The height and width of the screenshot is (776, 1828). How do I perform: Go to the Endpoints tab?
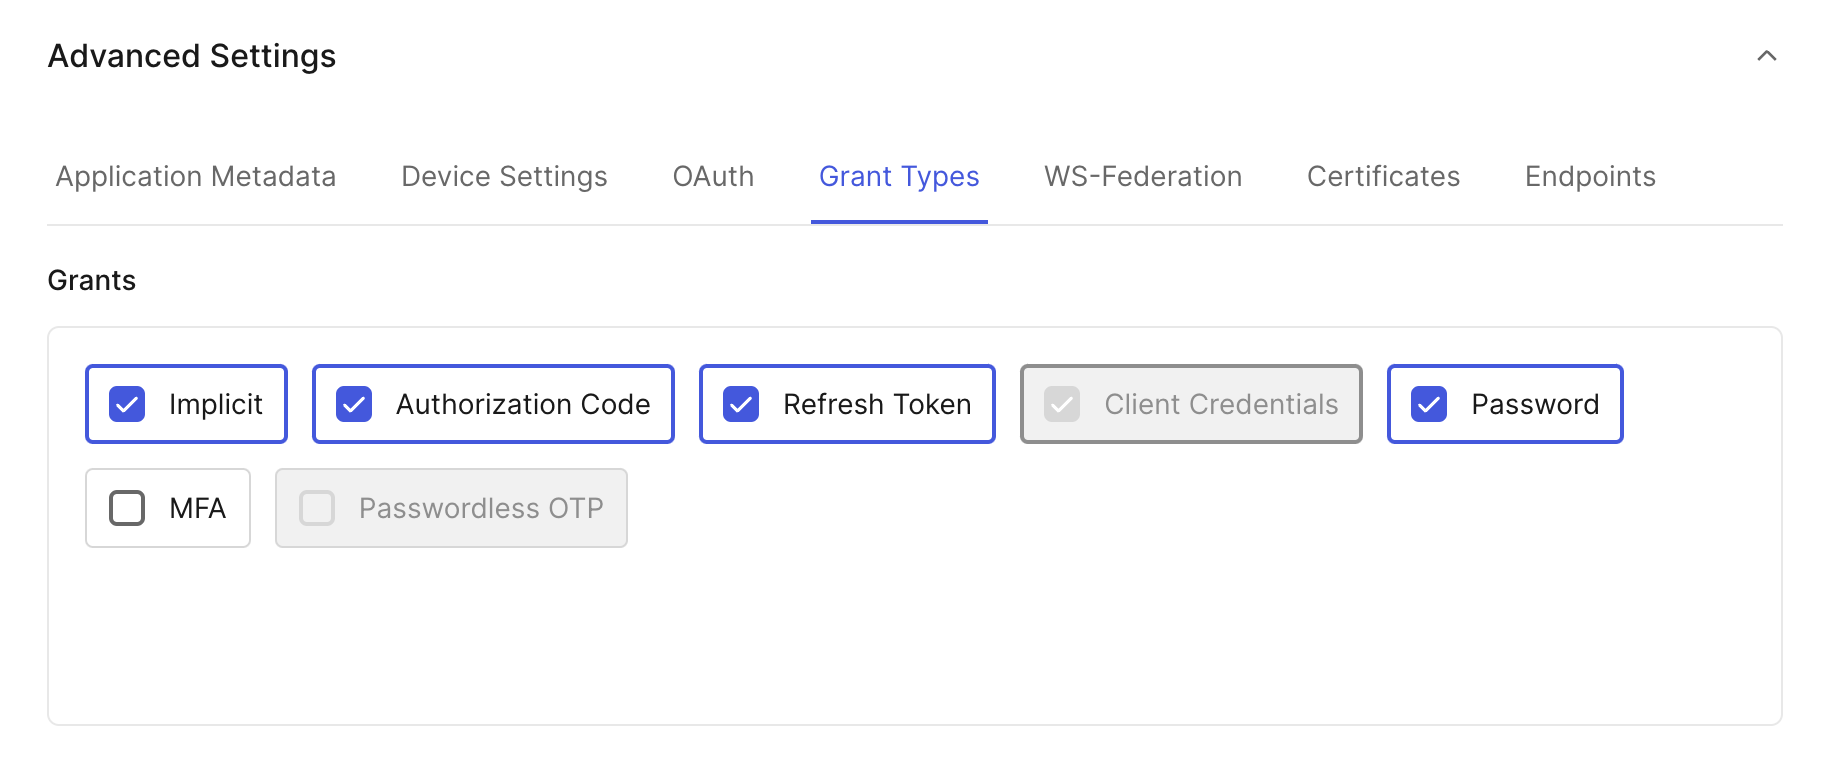[1589, 176]
